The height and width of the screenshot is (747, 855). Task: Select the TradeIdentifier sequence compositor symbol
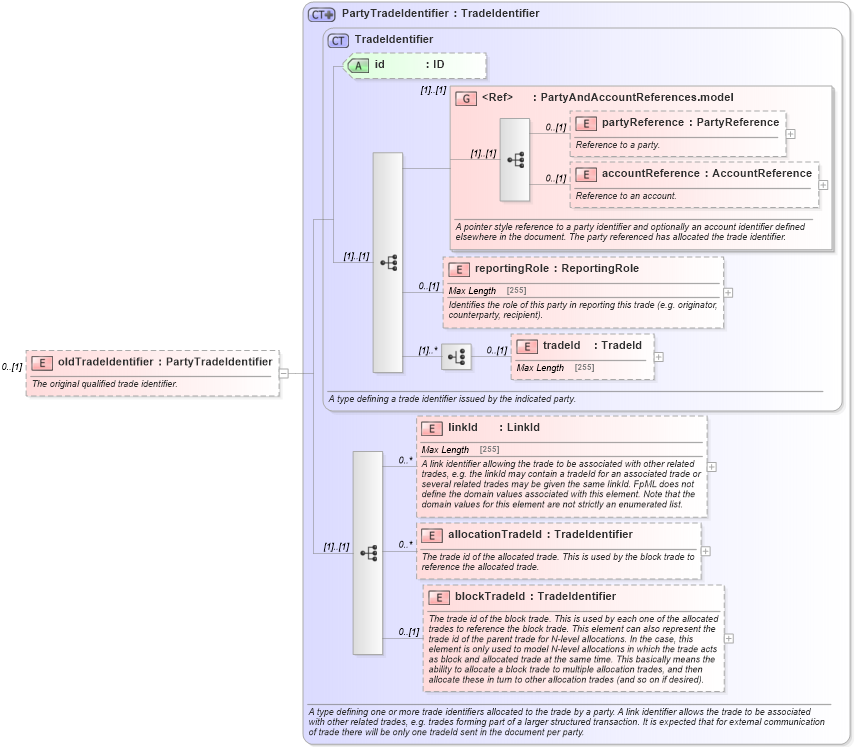(x=388, y=263)
